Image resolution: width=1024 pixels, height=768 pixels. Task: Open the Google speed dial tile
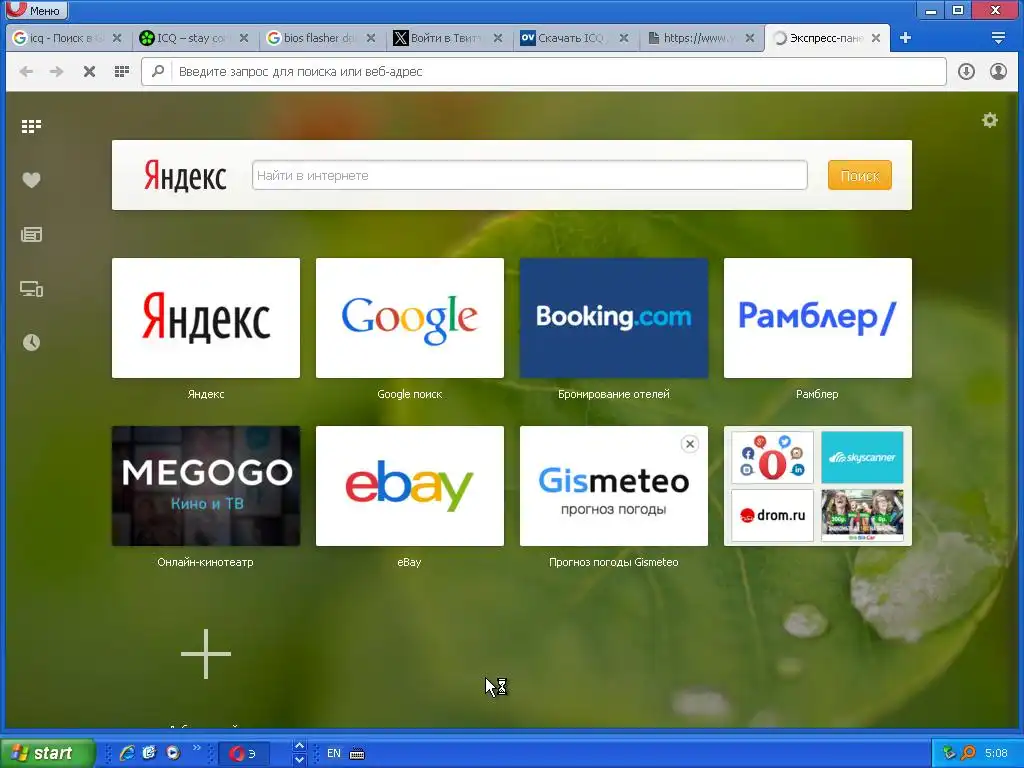point(409,317)
